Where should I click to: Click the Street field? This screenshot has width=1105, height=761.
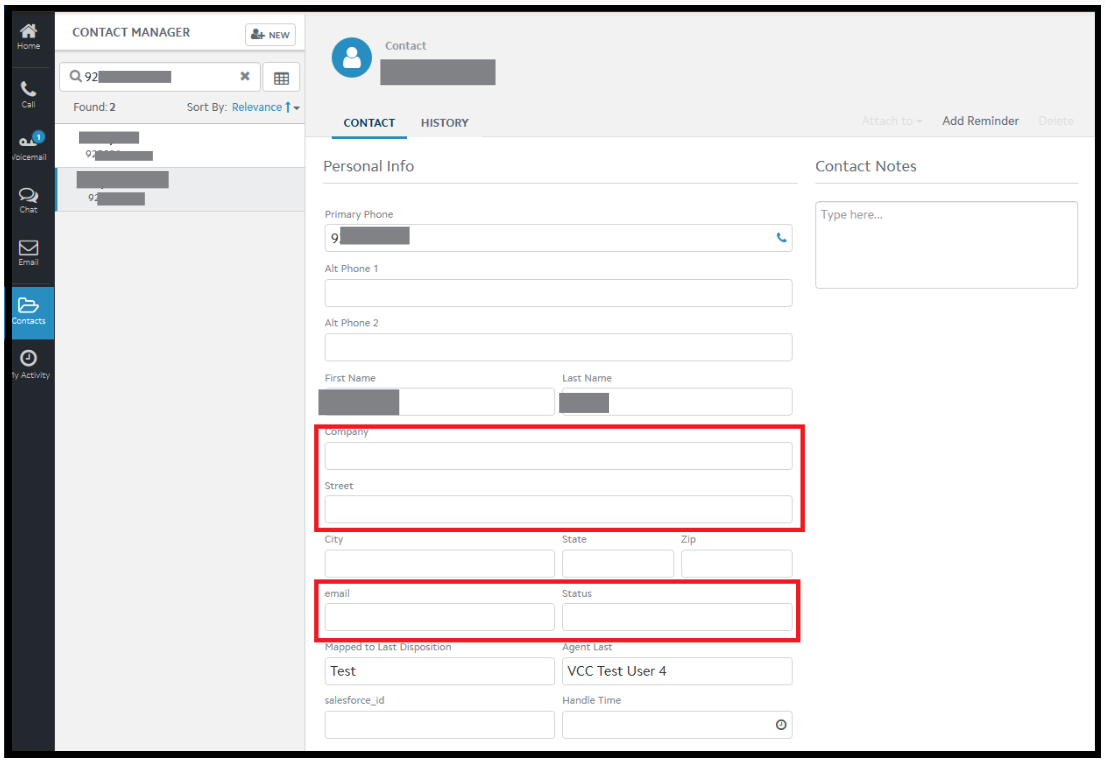tap(558, 509)
